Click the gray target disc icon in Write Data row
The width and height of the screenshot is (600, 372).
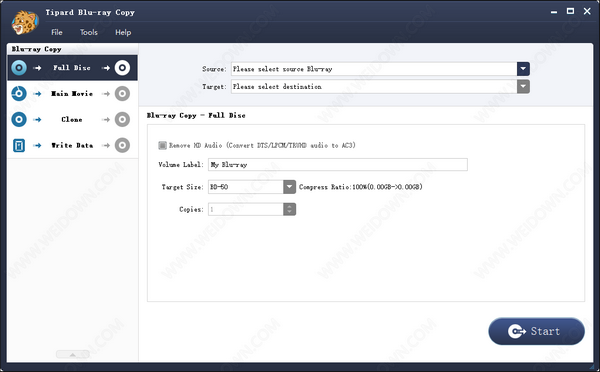[122, 145]
